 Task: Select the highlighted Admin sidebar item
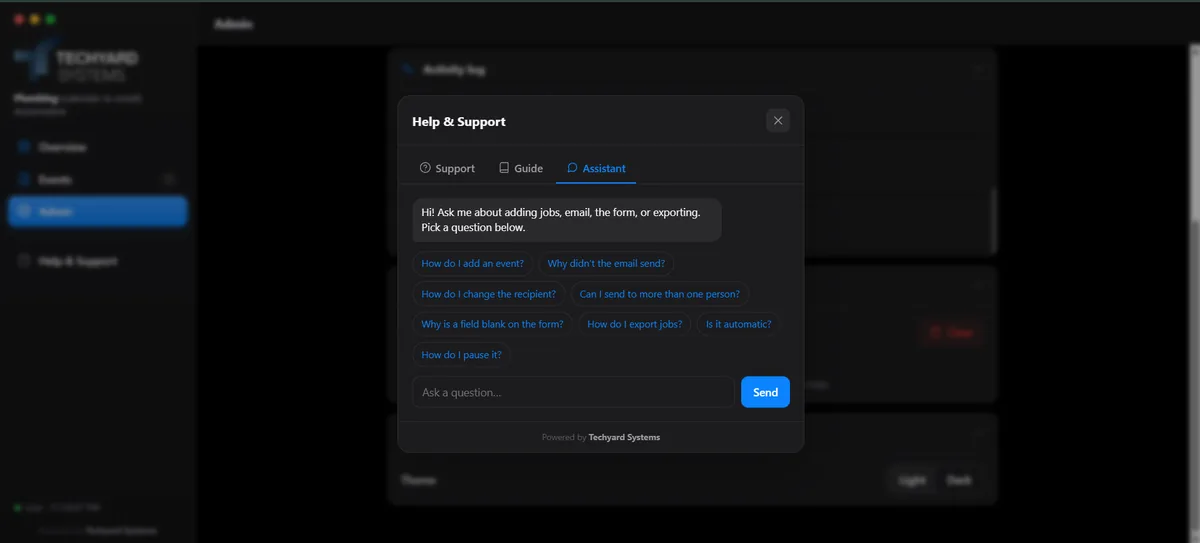point(97,212)
